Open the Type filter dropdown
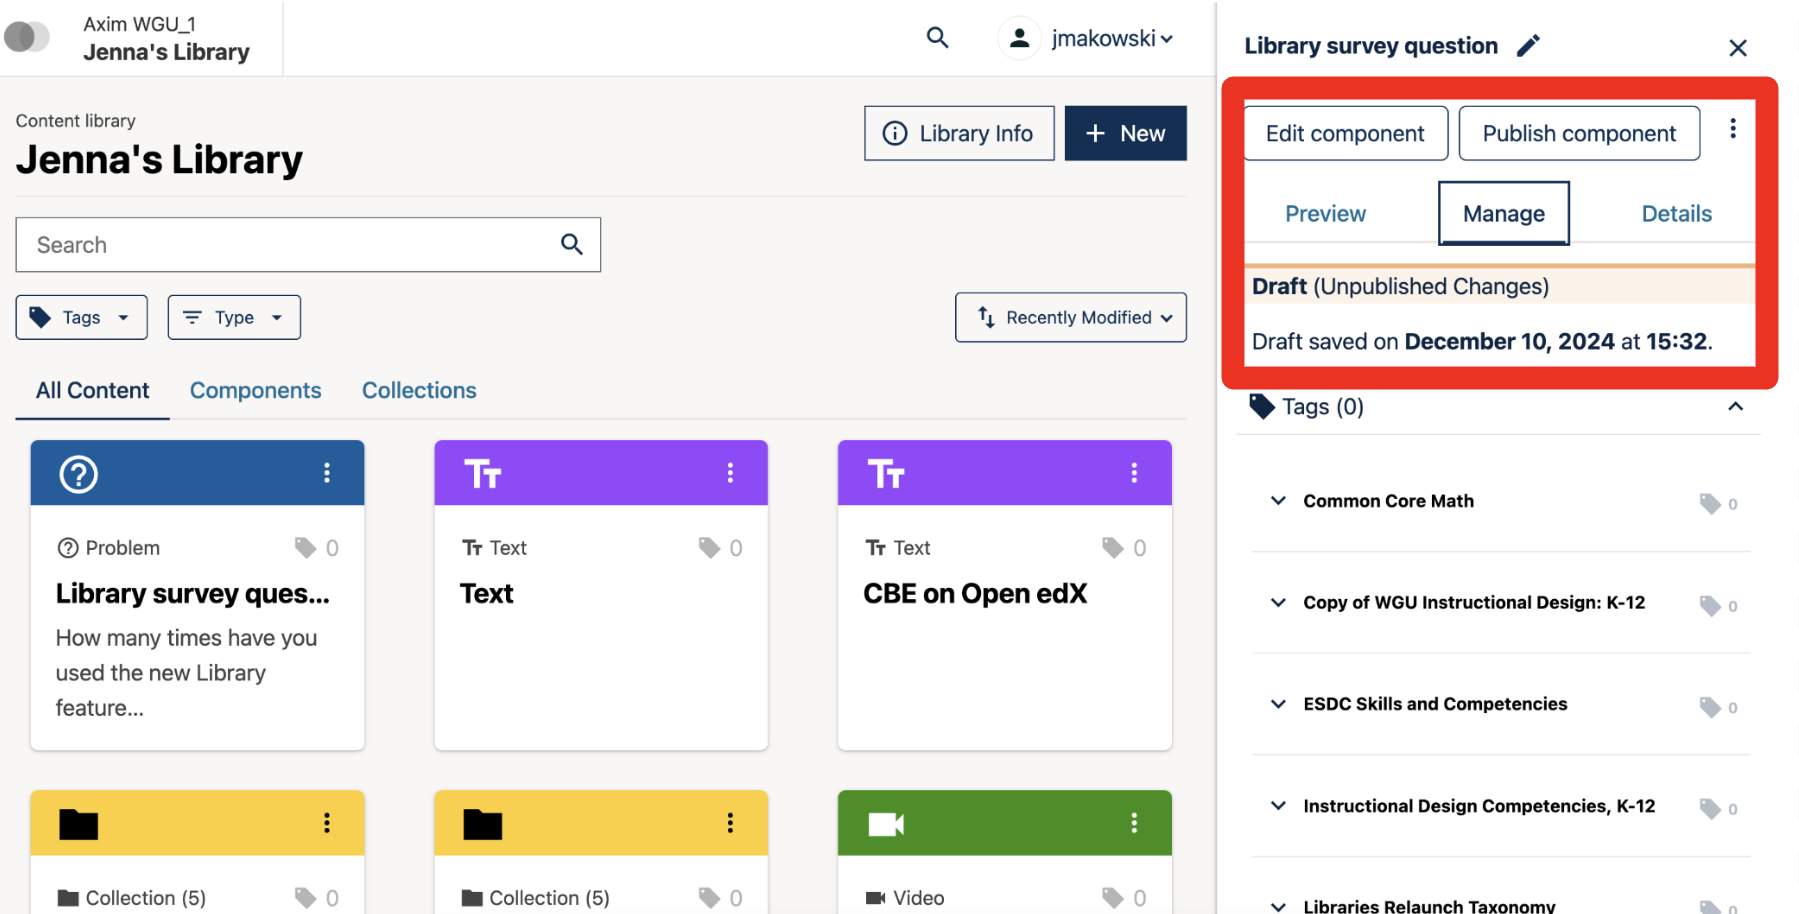 234,317
